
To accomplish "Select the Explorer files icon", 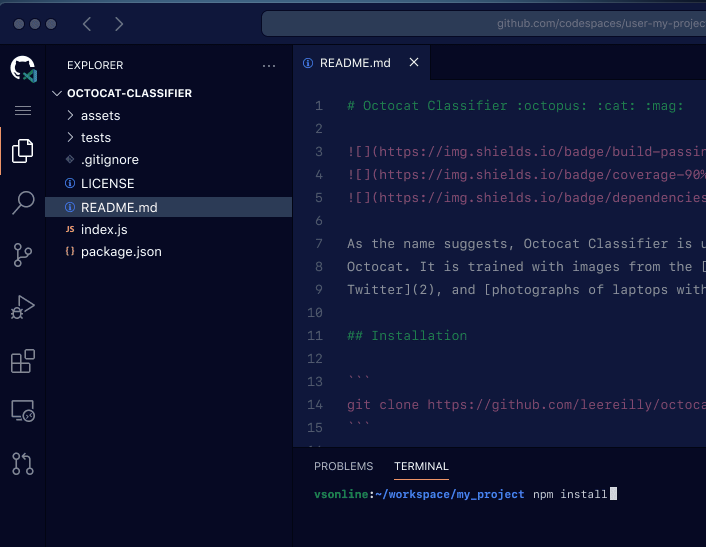I will [x=23, y=151].
